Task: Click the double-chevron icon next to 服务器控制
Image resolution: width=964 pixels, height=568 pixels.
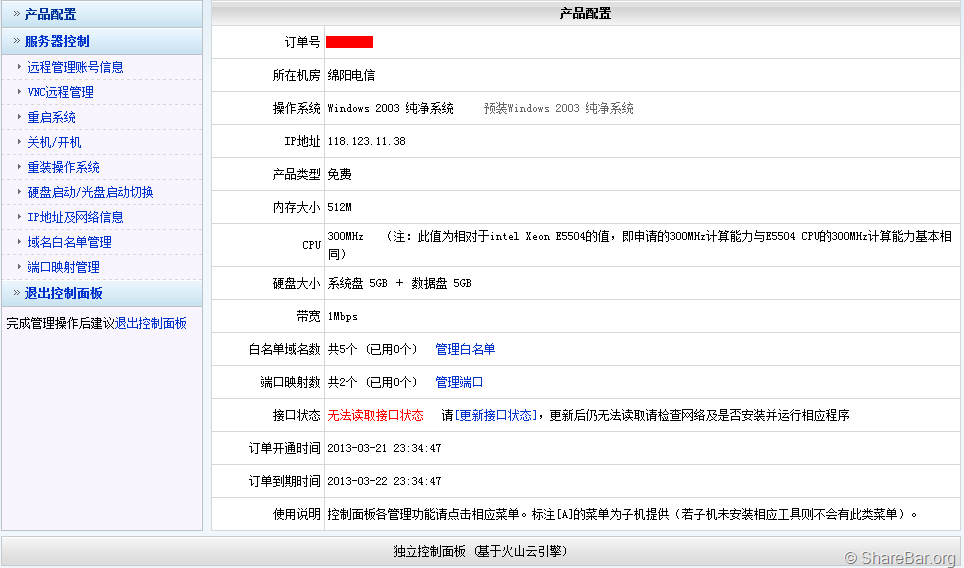Action: tap(16, 41)
